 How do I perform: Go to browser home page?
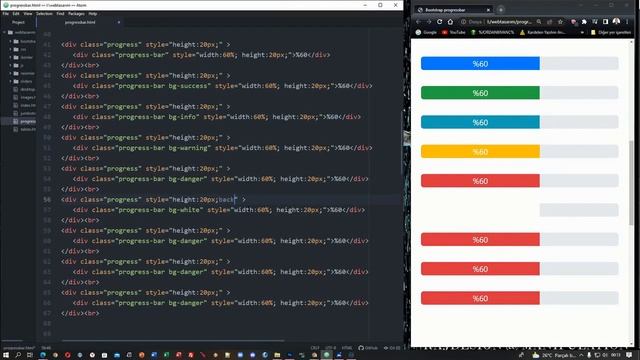tap(450, 22)
